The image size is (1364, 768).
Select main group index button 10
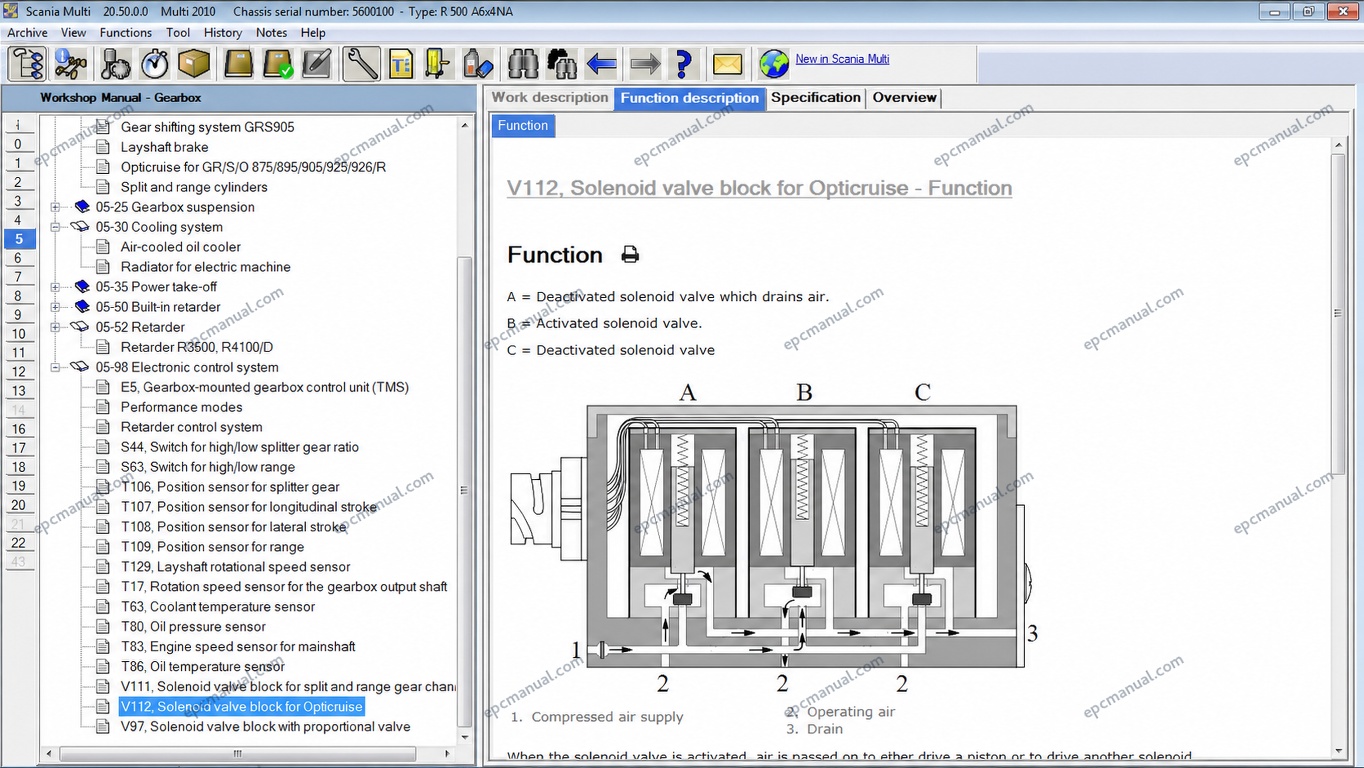click(x=18, y=334)
